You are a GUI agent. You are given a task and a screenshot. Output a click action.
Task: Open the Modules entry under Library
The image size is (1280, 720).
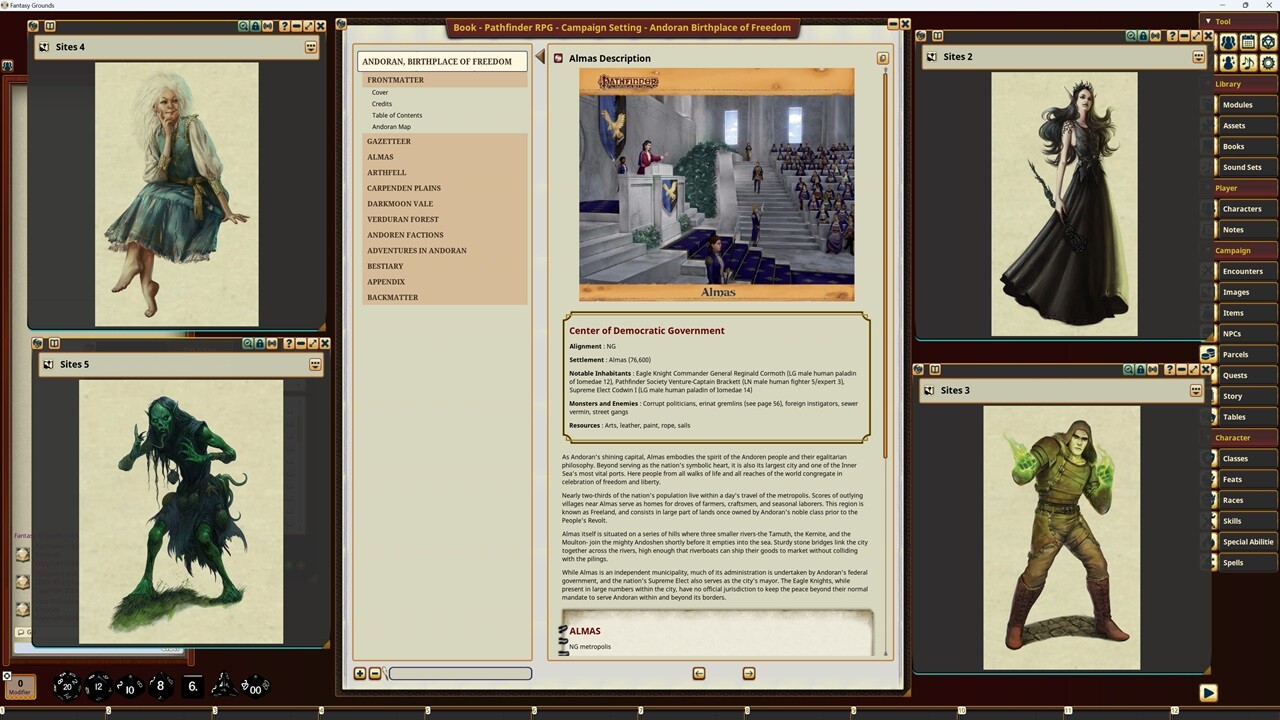[1237, 104]
